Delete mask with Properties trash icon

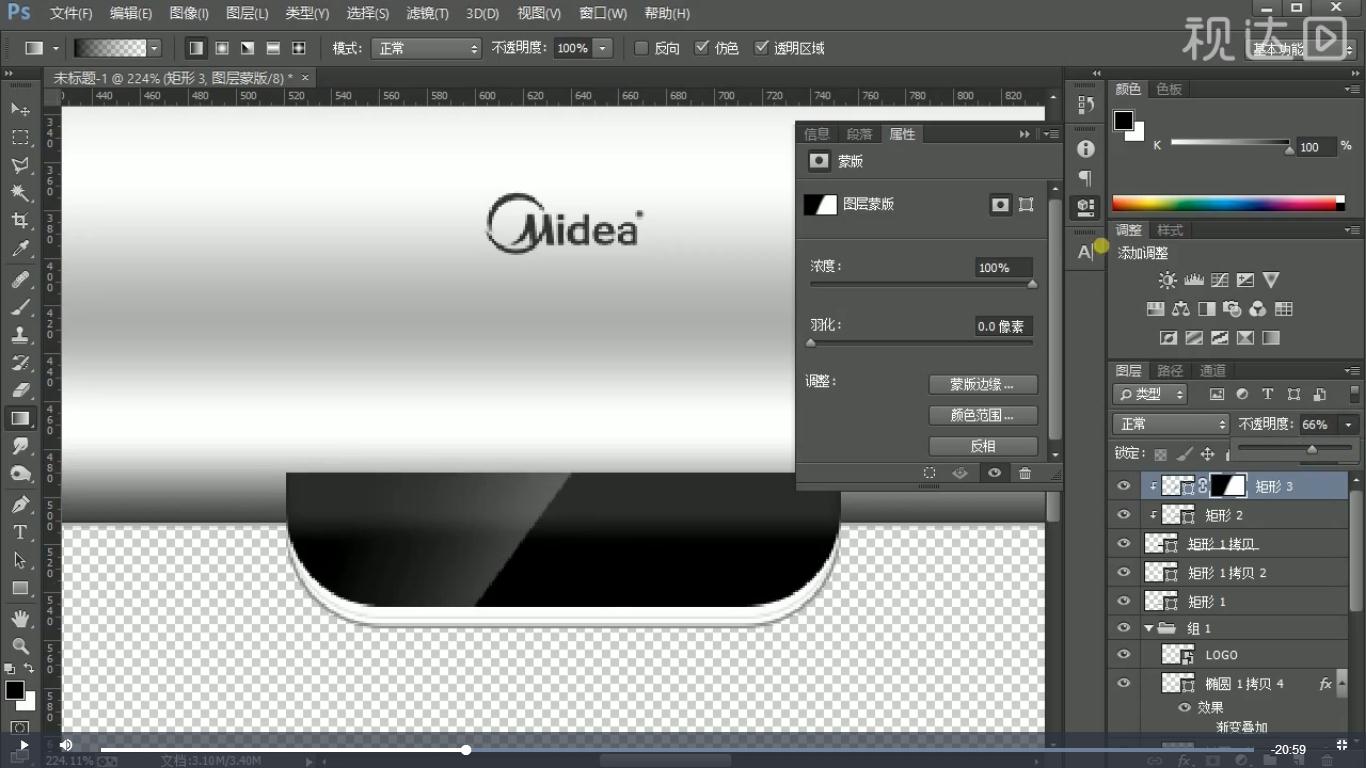click(x=1025, y=473)
